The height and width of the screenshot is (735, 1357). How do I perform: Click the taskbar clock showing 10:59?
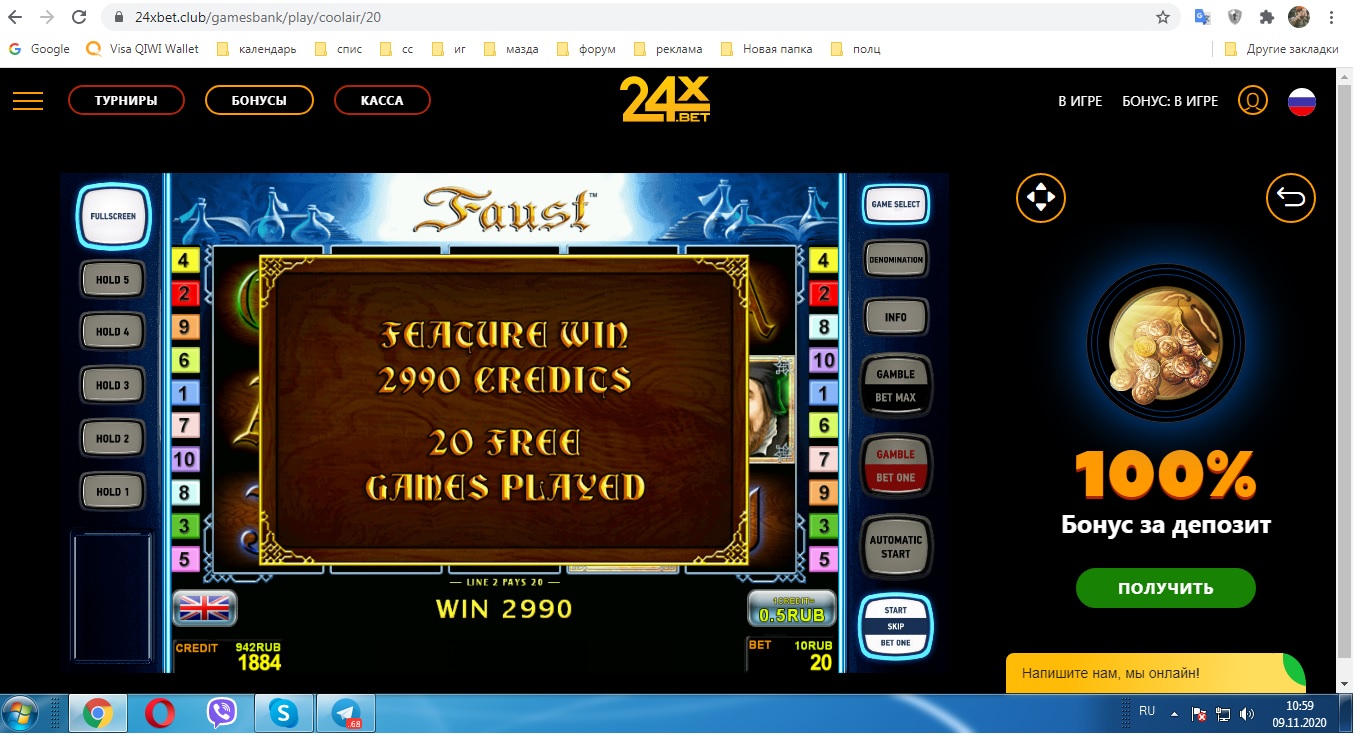pyautogui.click(x=1299, y=706)
